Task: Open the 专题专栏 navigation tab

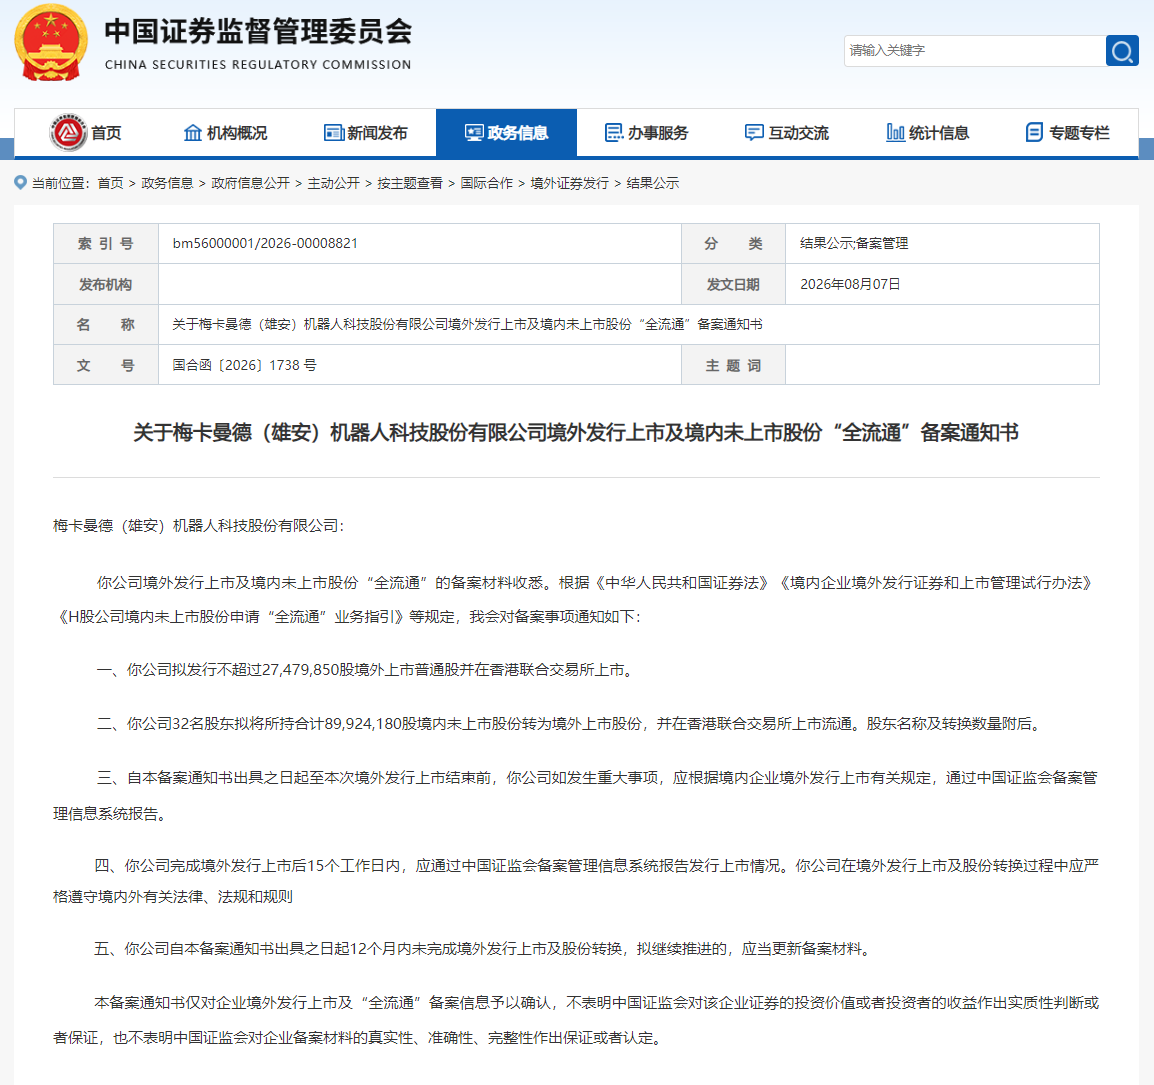Action: click(x=1069, y=132)
